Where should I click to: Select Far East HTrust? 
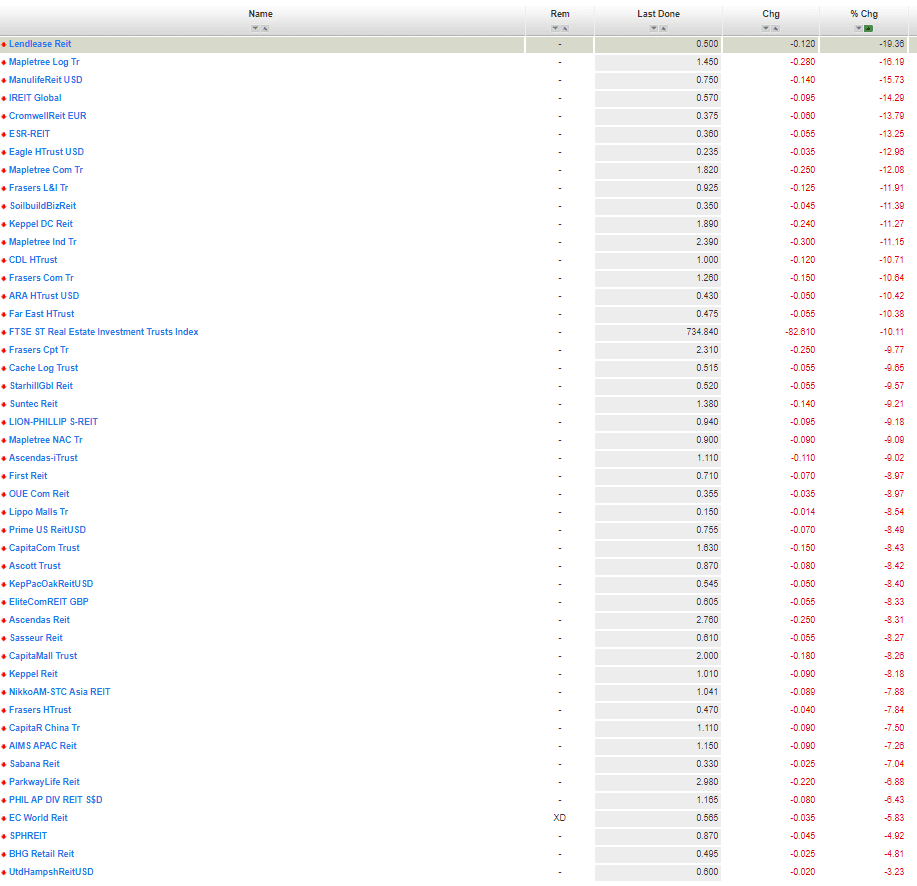pyautogui.click(x=42, y=314)
